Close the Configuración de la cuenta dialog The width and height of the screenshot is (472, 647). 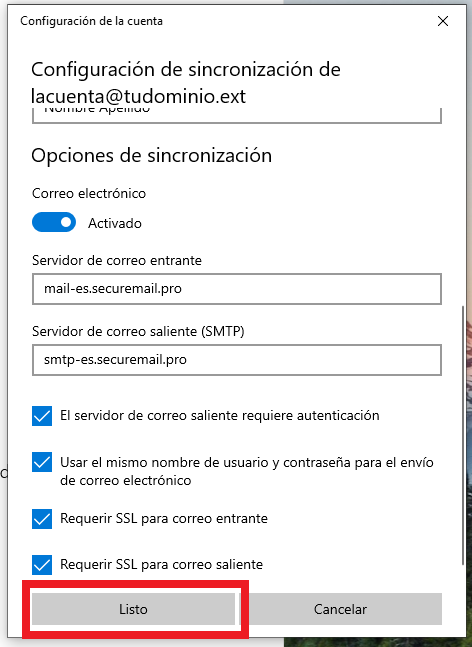tap(443, 21)
